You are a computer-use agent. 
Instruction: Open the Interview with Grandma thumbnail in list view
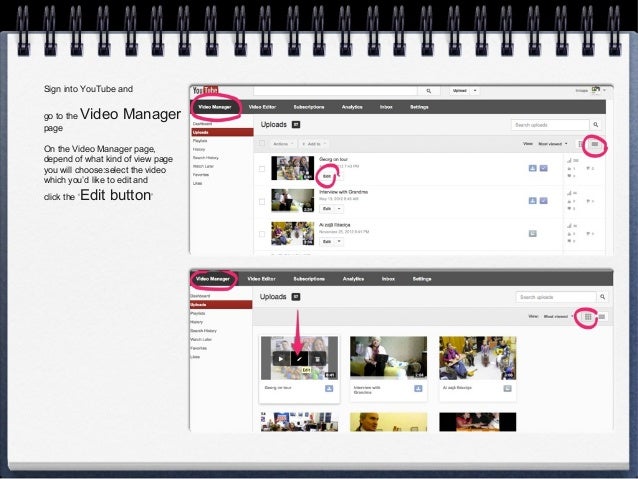pyautogui.click(x=293, y=201)
